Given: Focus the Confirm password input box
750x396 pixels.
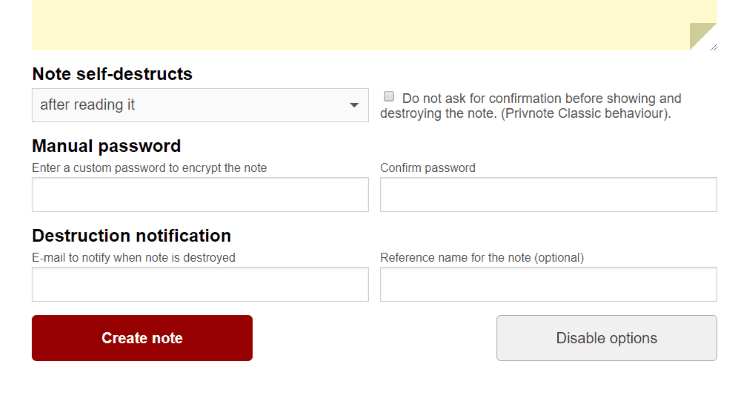Looking at the screenshot, I should [x=548, y=195].
